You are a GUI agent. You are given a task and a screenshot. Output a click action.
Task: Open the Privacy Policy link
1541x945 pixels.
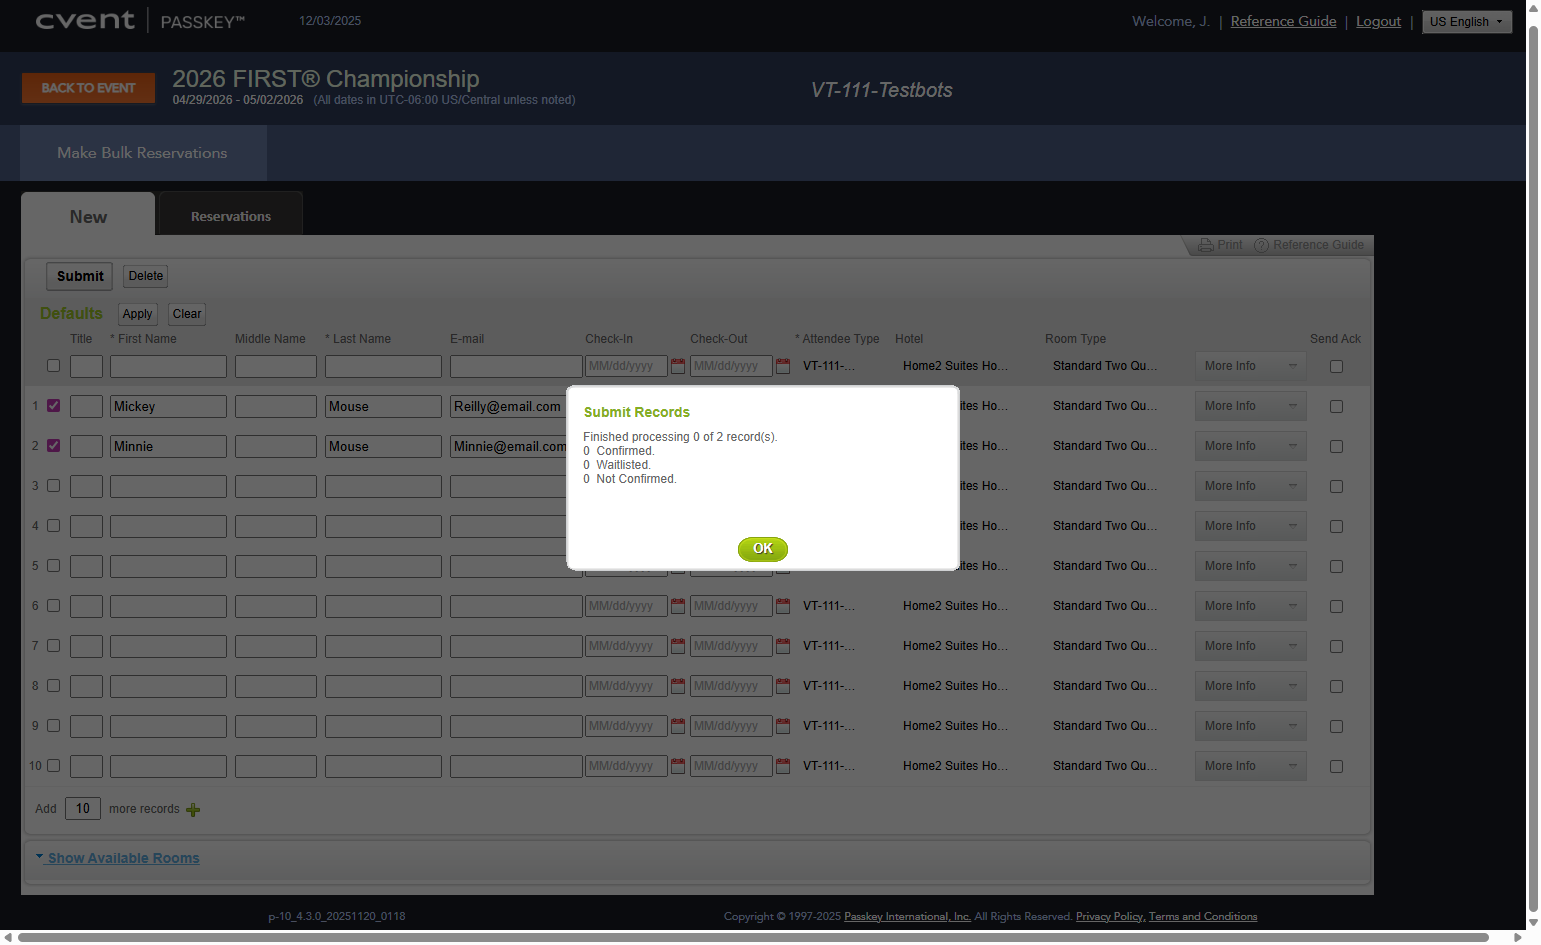1109,916
